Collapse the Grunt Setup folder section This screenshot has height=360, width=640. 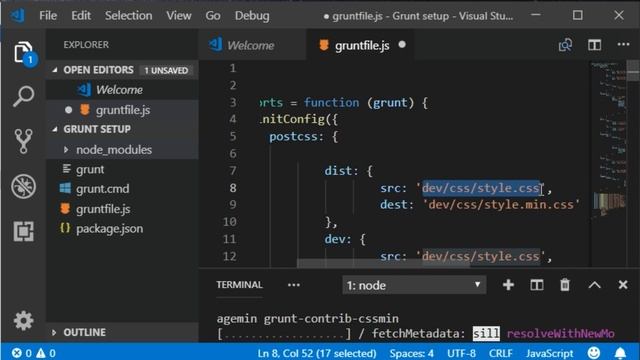point(54,129)
